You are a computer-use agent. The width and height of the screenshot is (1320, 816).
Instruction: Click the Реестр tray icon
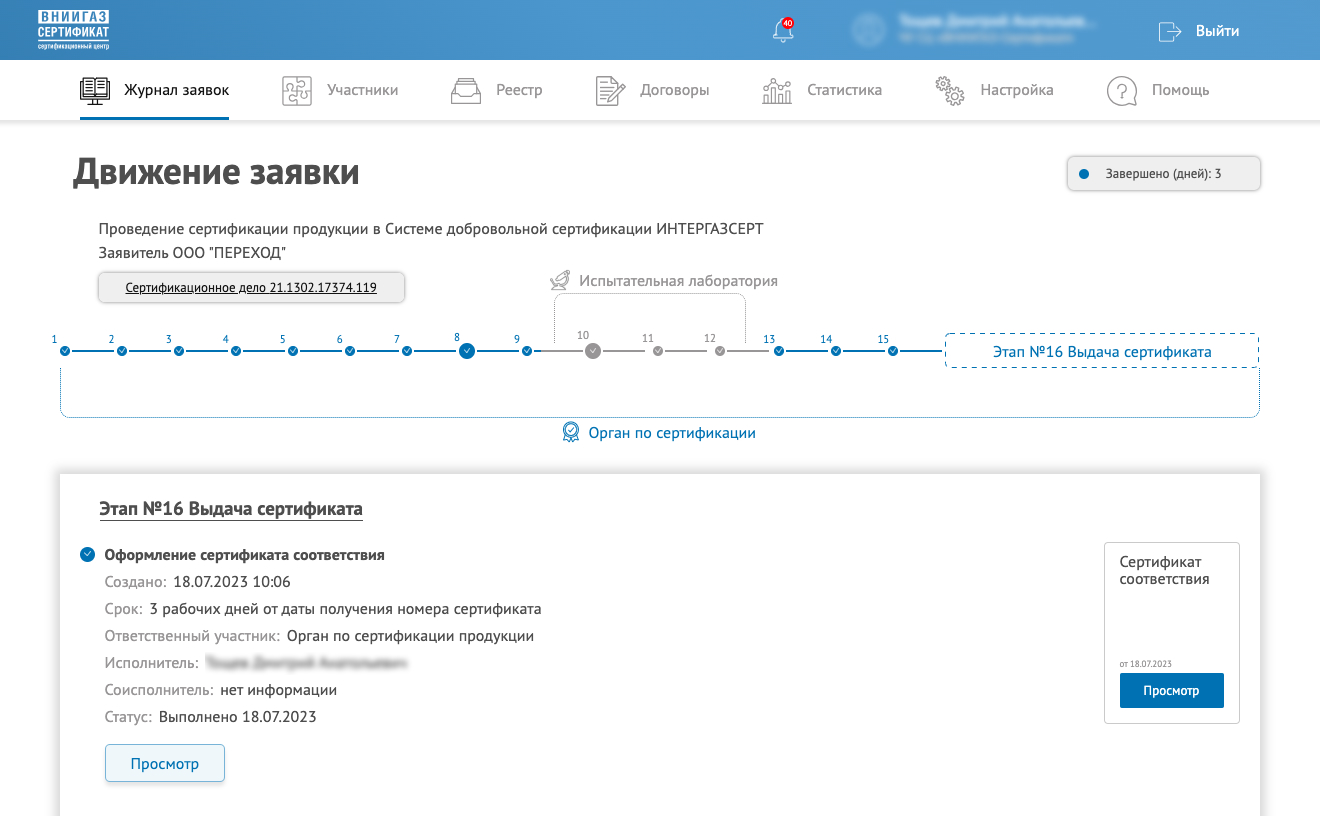[466, 90]
